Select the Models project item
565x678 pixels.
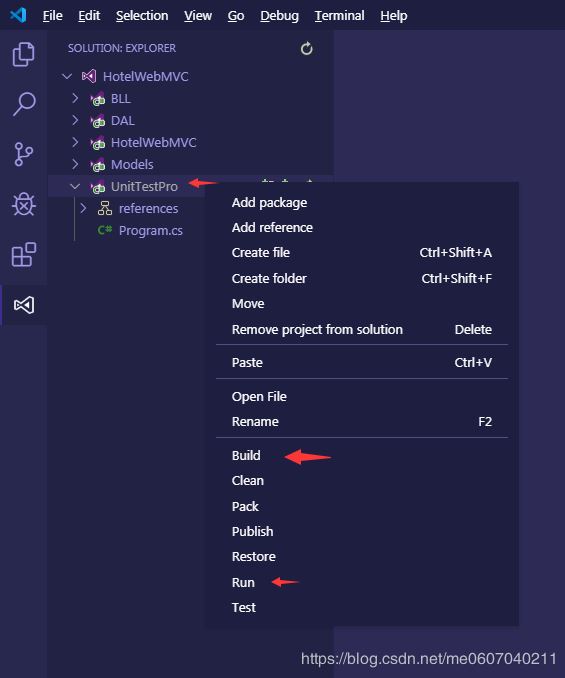[x=132, y=164]
